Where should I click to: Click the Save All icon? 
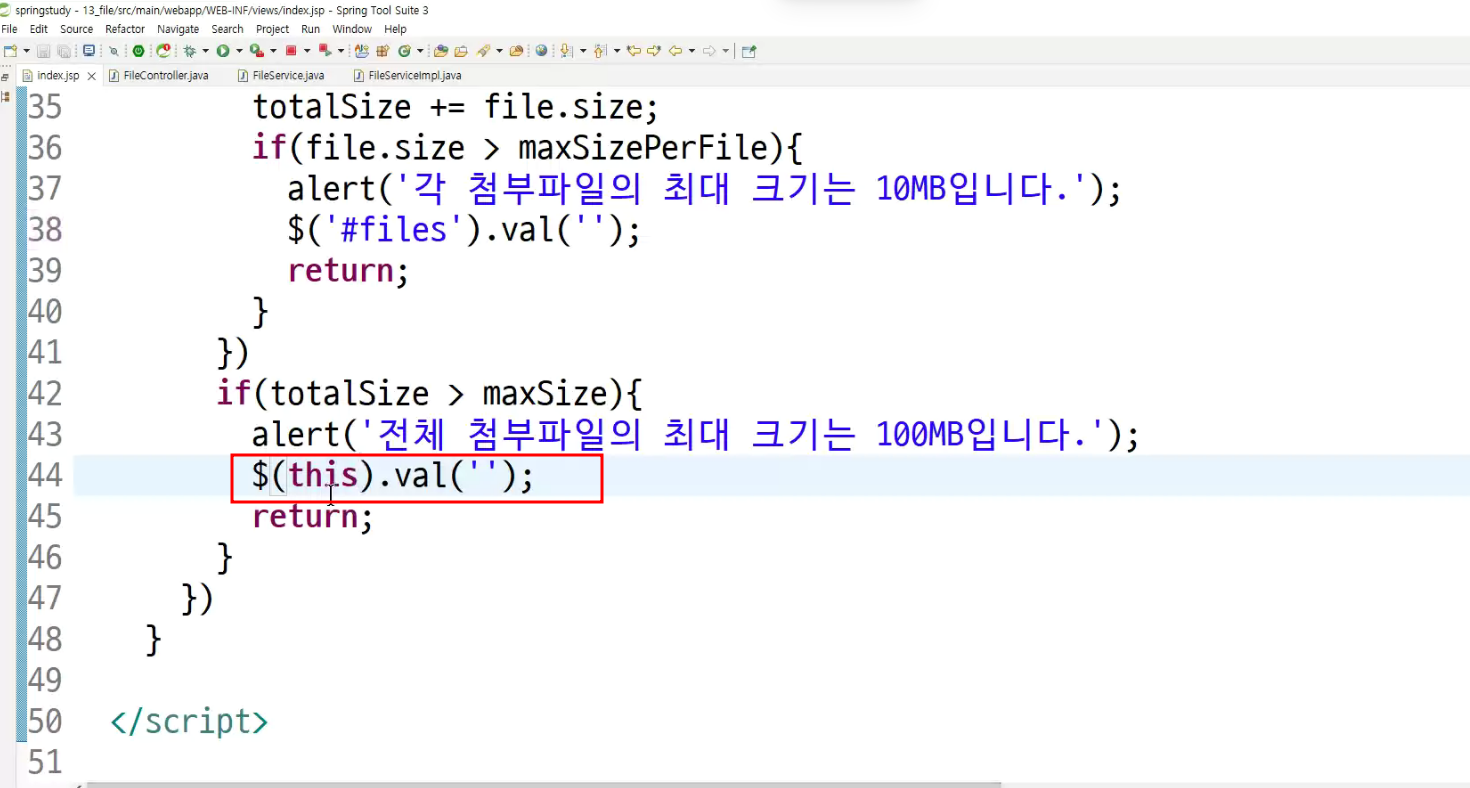pyautogui.click(x=63, y=50)
